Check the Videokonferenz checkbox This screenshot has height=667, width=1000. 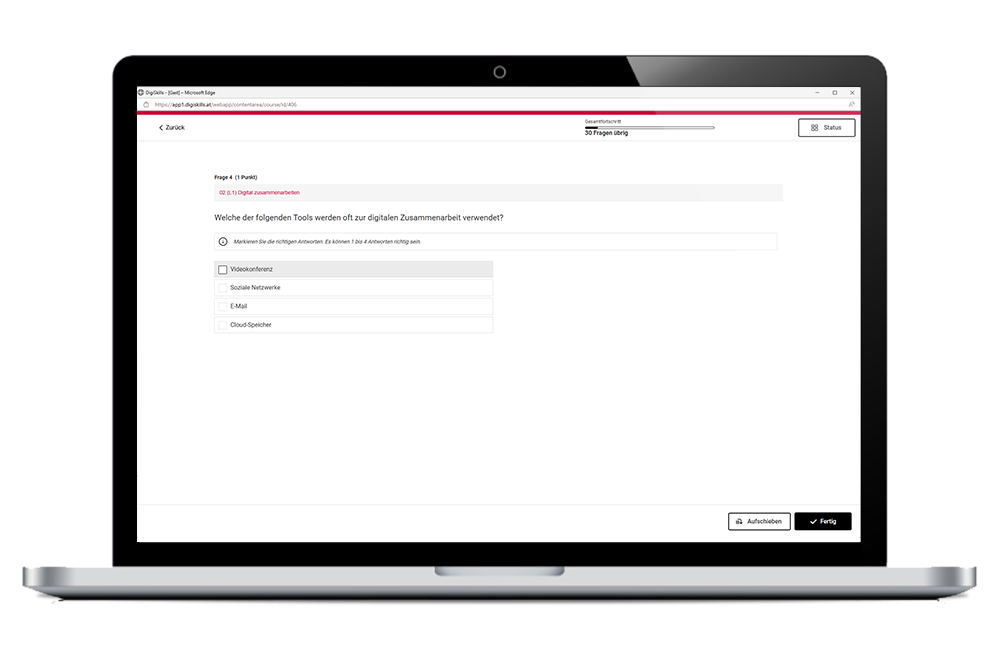(x=223, y=270)
